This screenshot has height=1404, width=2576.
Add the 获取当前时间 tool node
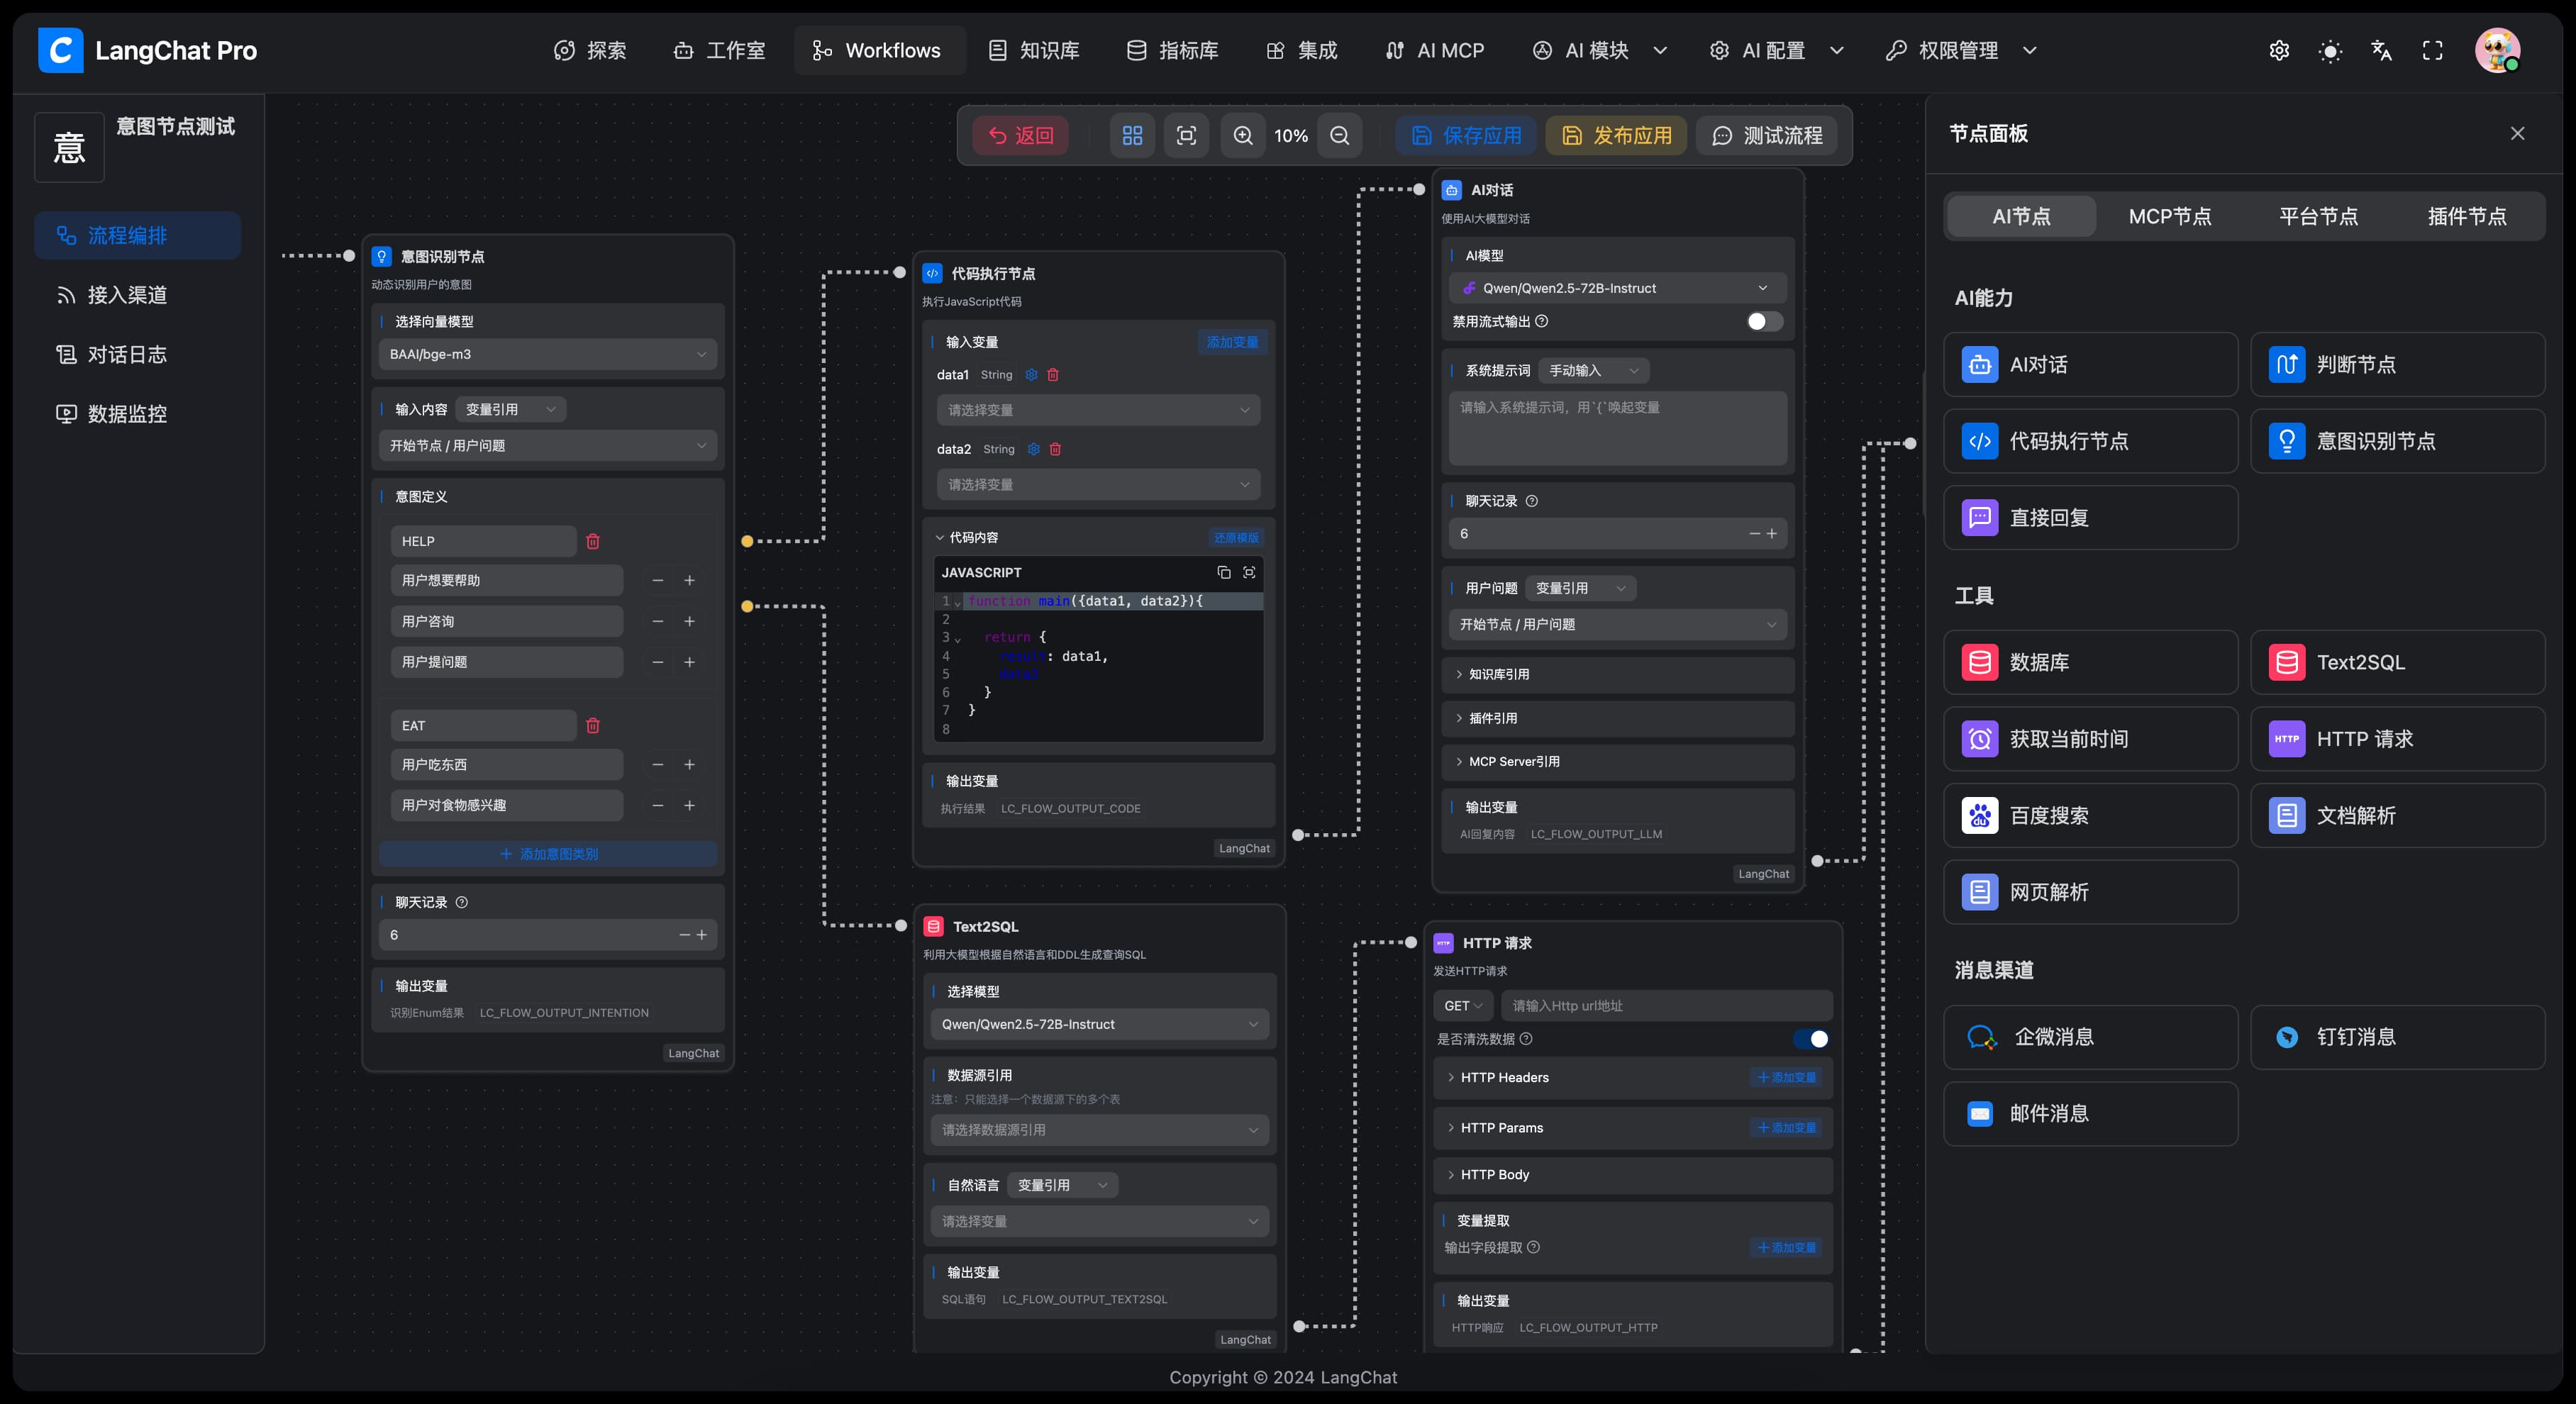(x=2090, y=739)
